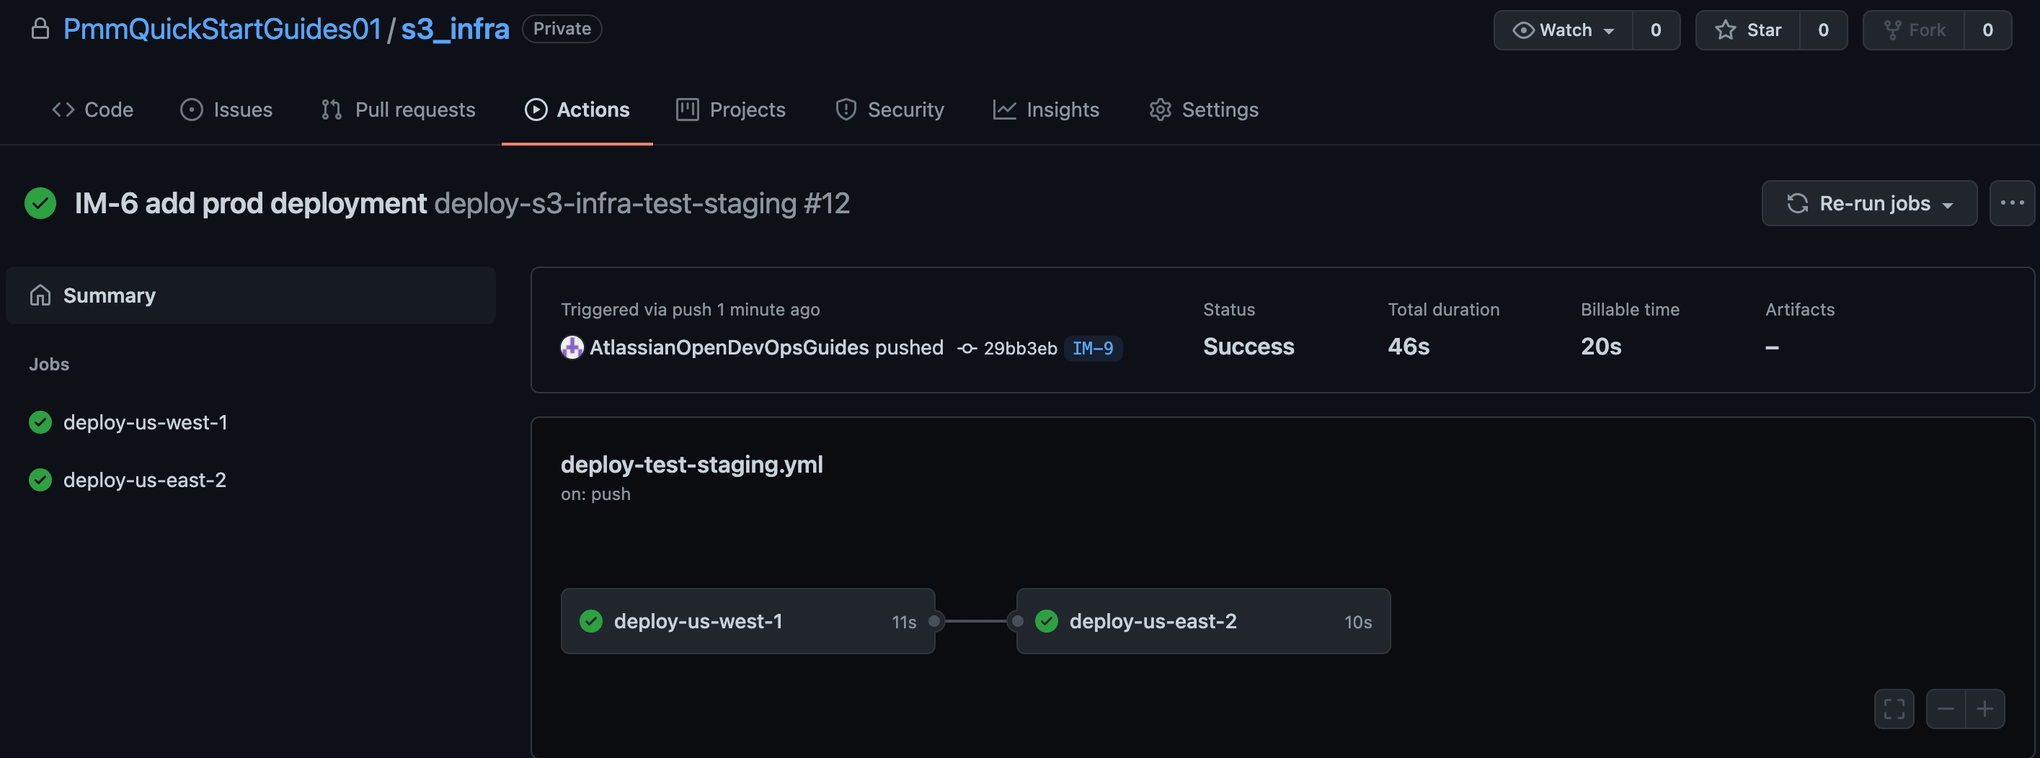Open the three-dot more options menu

[2012, 203]
